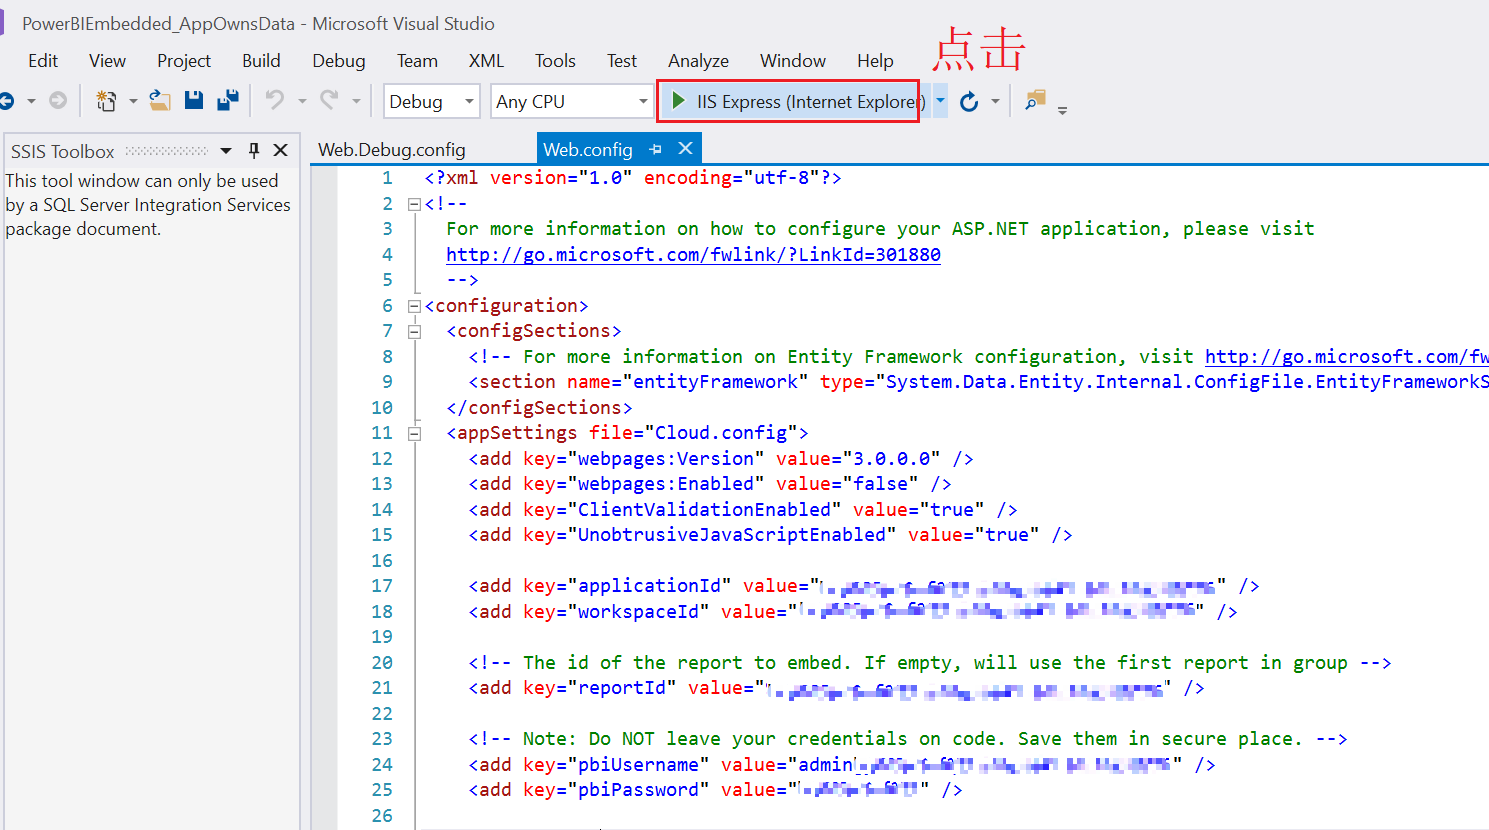
Task: Click the Save All icon
Action: 228,100
